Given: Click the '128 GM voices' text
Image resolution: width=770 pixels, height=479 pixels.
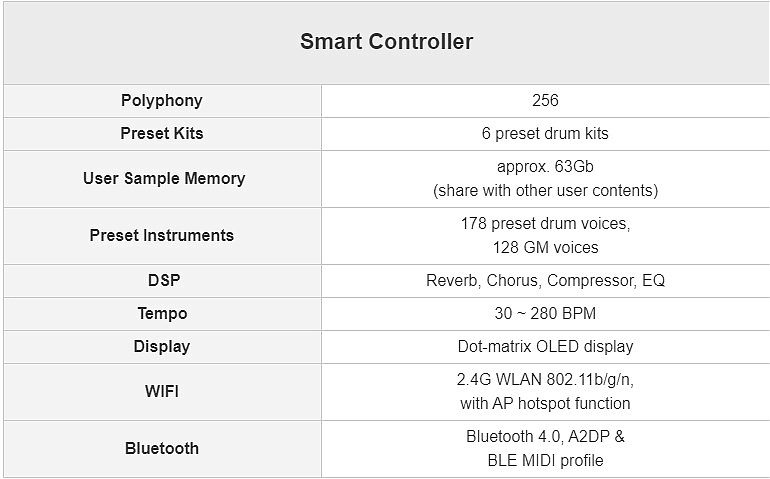Looking at the screenshot, I should tap(545, 247).
